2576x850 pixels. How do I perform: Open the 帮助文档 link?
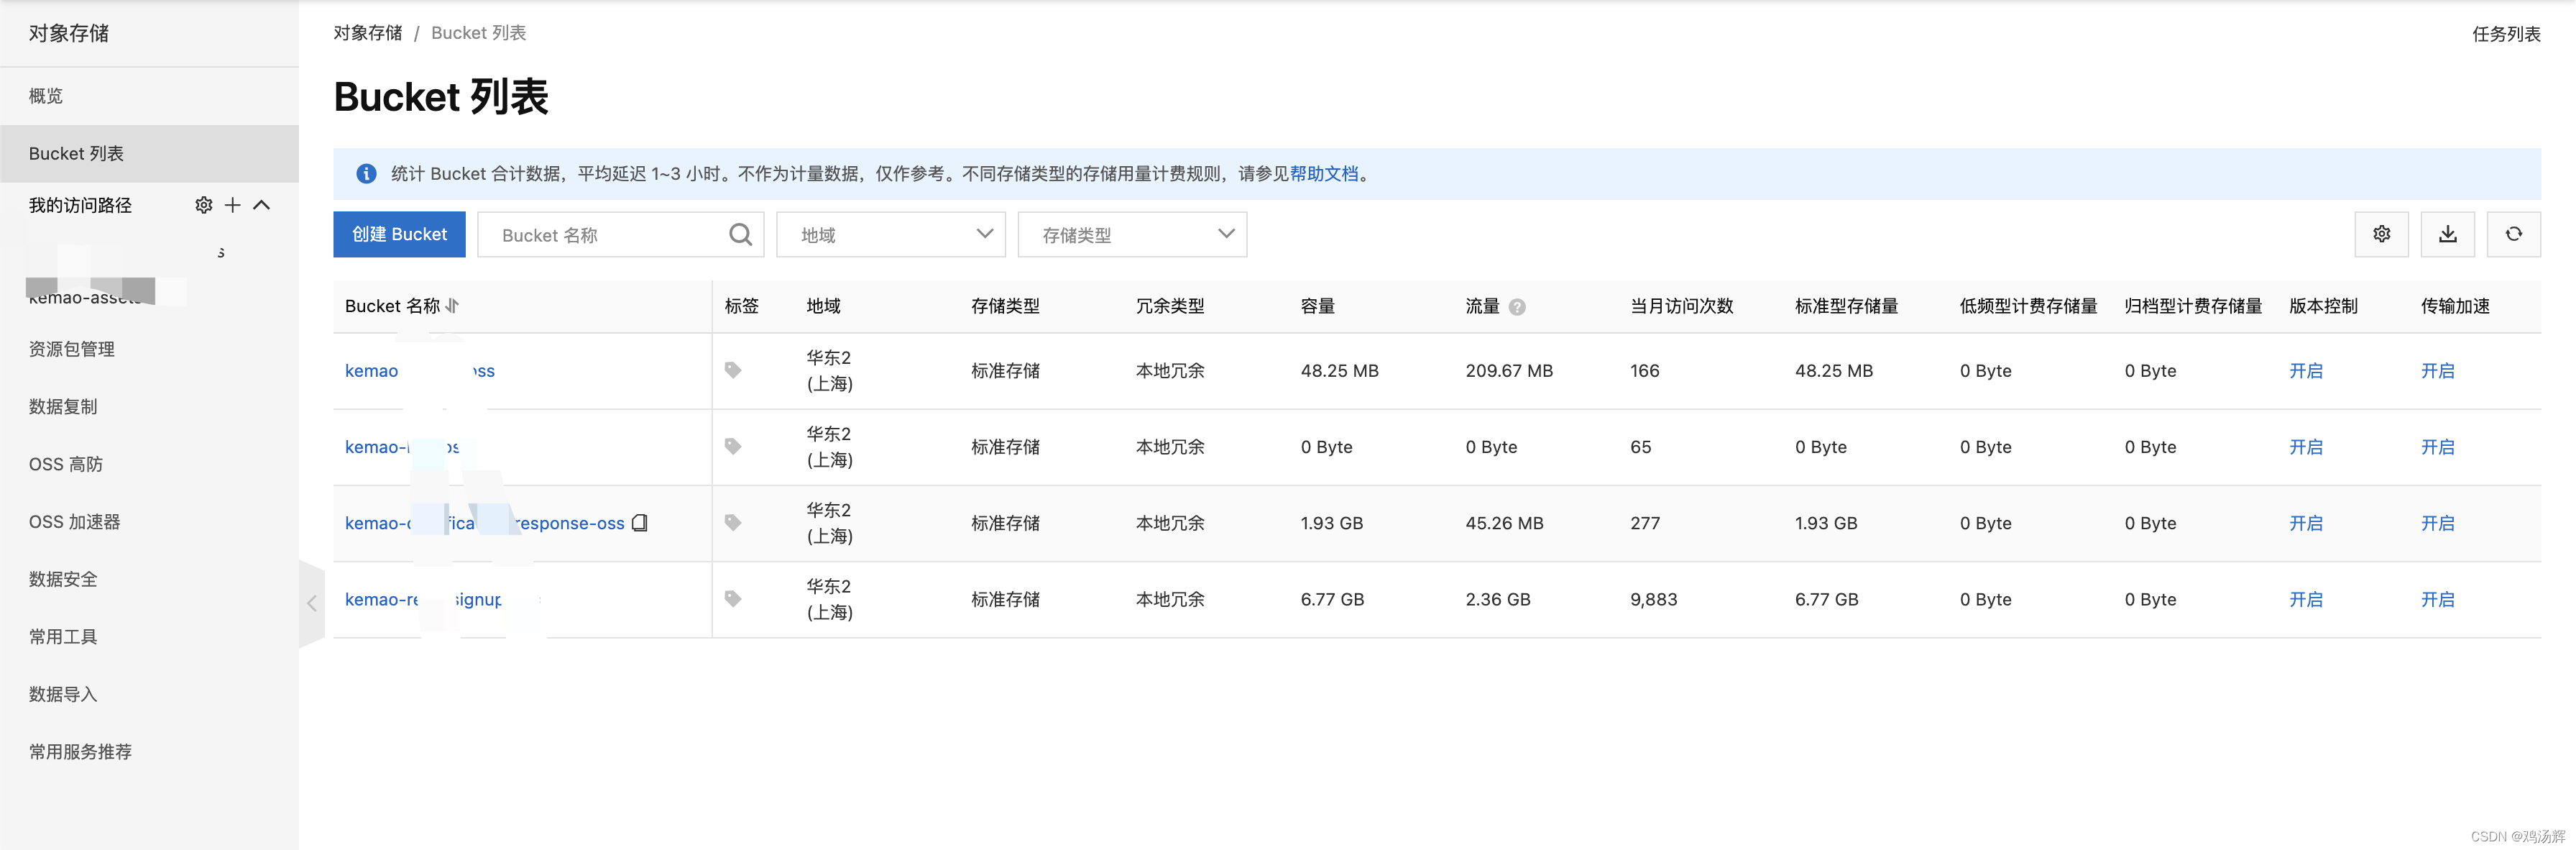1323,174
